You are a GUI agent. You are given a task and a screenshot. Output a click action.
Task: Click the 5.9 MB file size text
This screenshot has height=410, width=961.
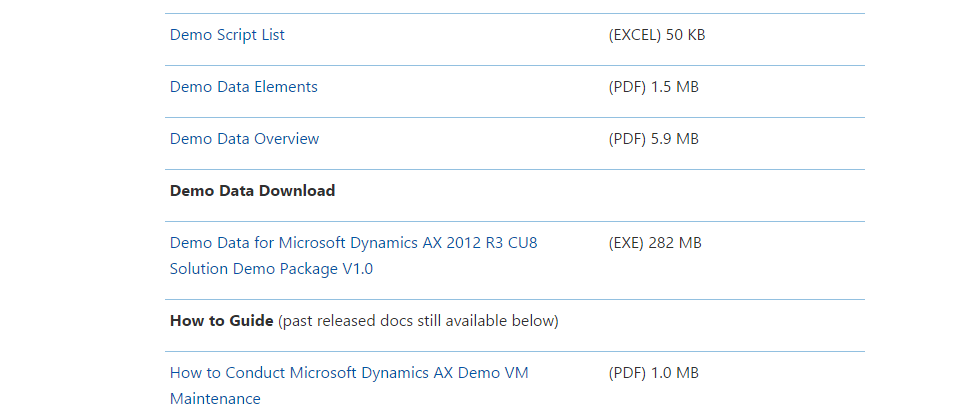675,139
